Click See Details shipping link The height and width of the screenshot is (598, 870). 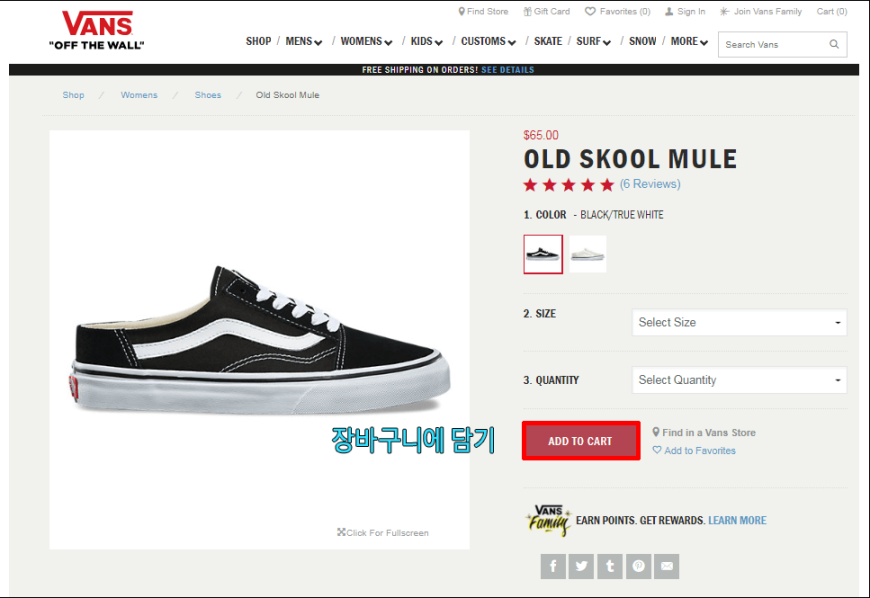pos(508,70)
